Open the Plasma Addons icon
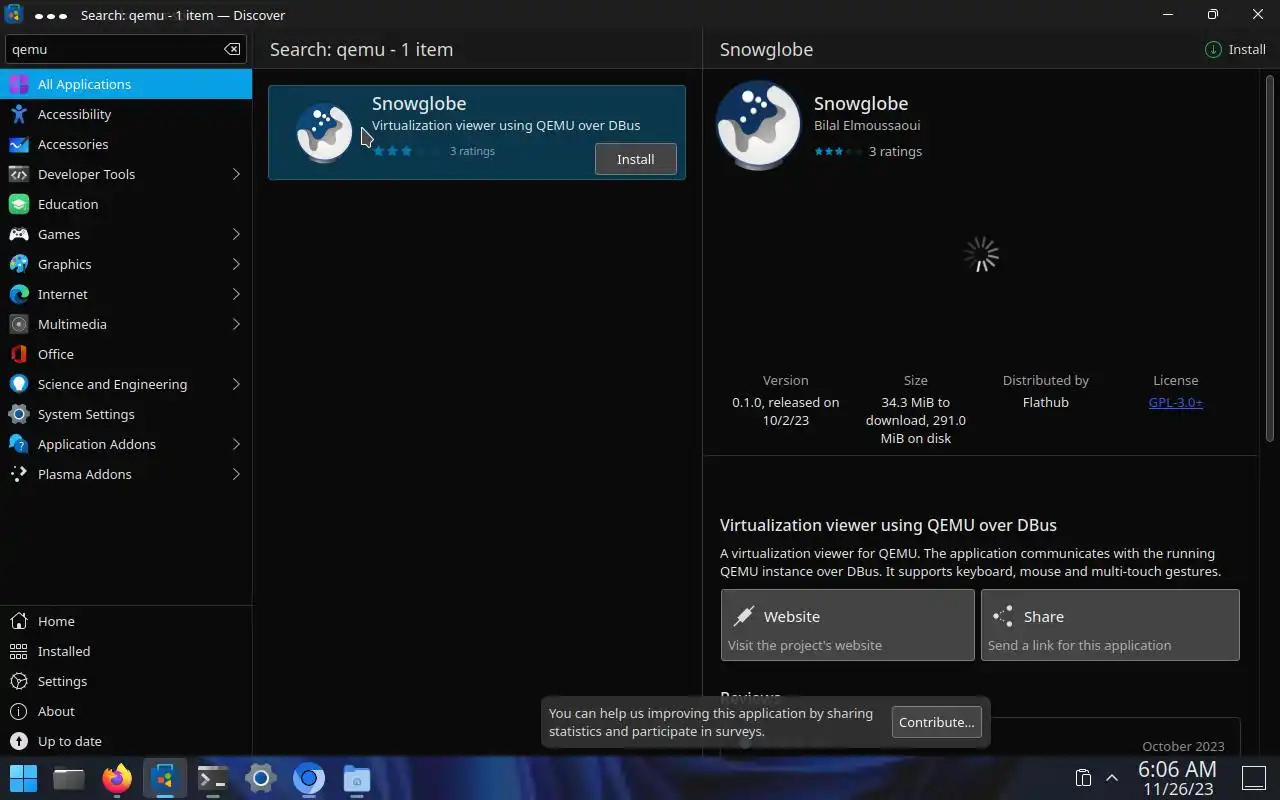 (19, 474)
